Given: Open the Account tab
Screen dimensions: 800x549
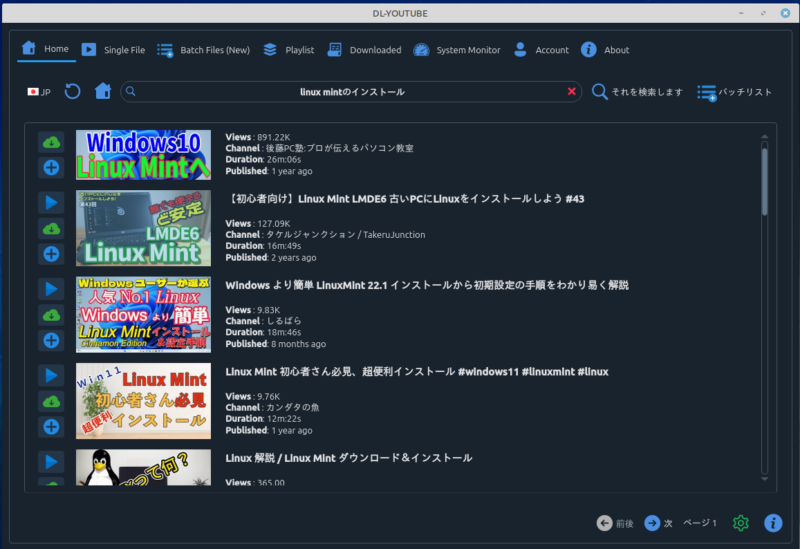Looking at the screenshot, I should point(541,50).
